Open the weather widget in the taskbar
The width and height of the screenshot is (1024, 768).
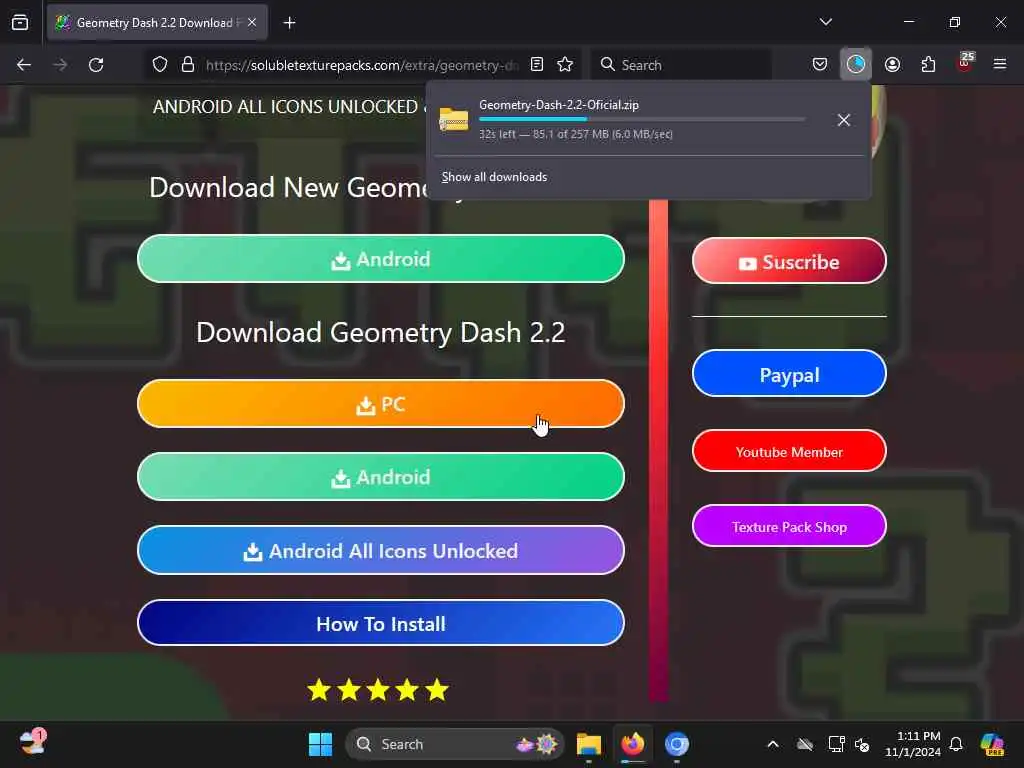click(32, 743)
